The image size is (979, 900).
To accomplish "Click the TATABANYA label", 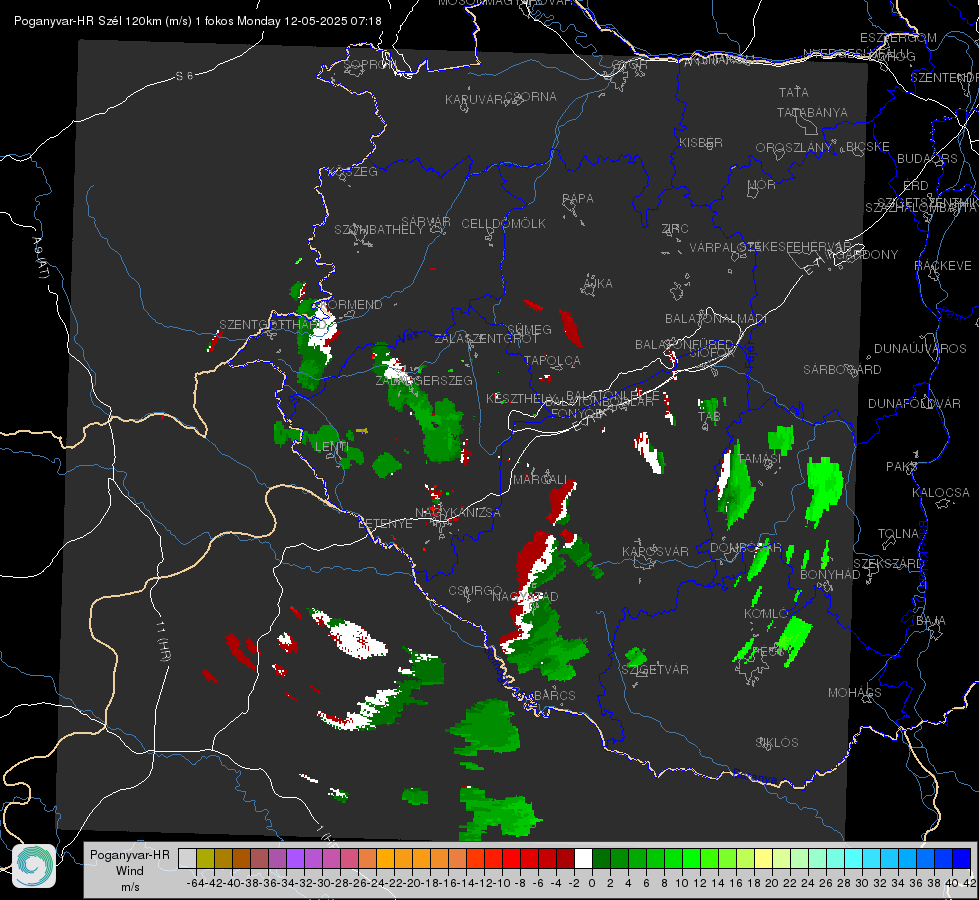I will [x=812, y=112].
